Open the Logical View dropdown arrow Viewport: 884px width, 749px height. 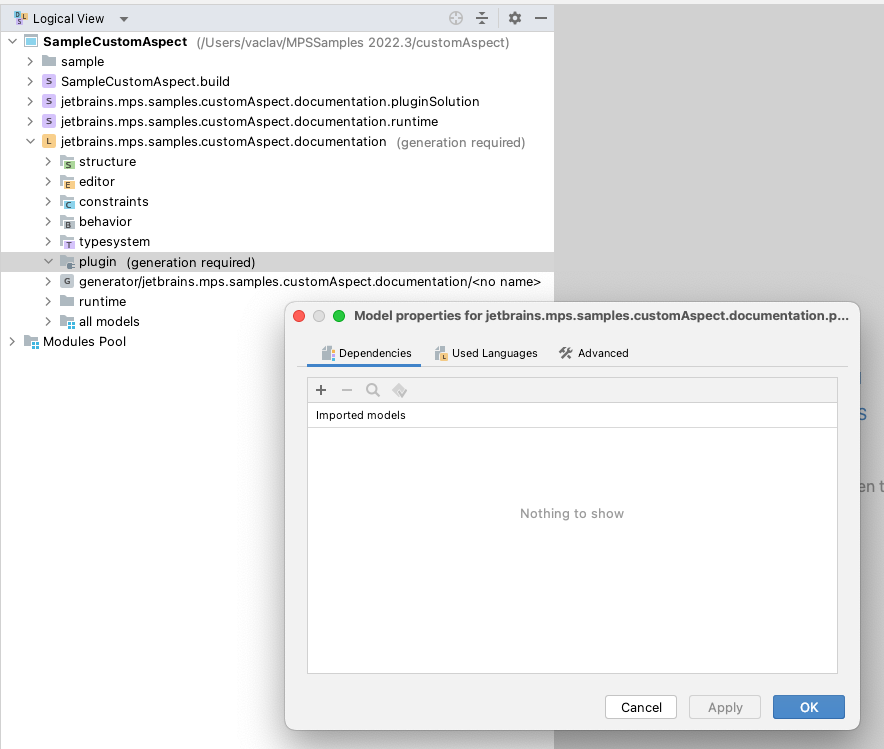coord(124,19)
